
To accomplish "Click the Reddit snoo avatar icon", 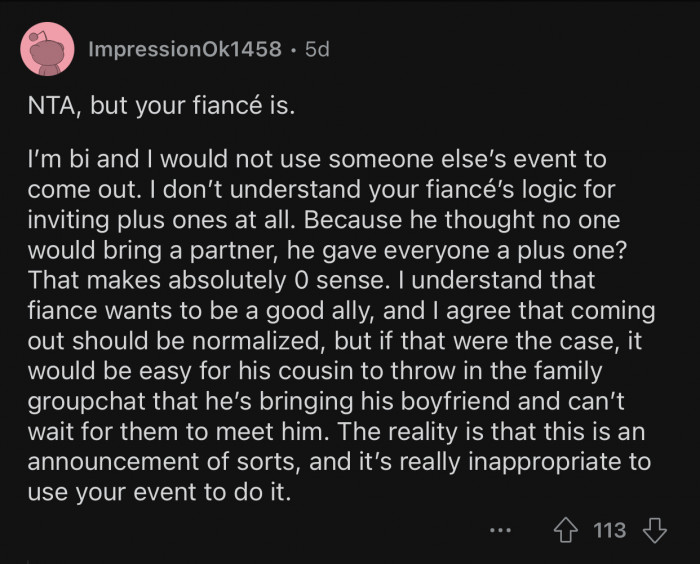I will click(46, 49).
